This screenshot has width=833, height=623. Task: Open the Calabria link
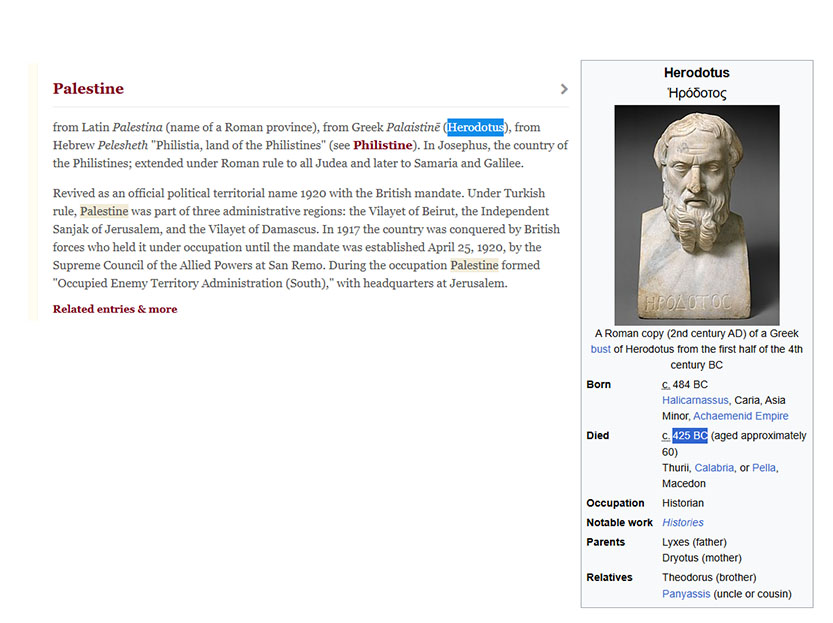pos(714,468)
